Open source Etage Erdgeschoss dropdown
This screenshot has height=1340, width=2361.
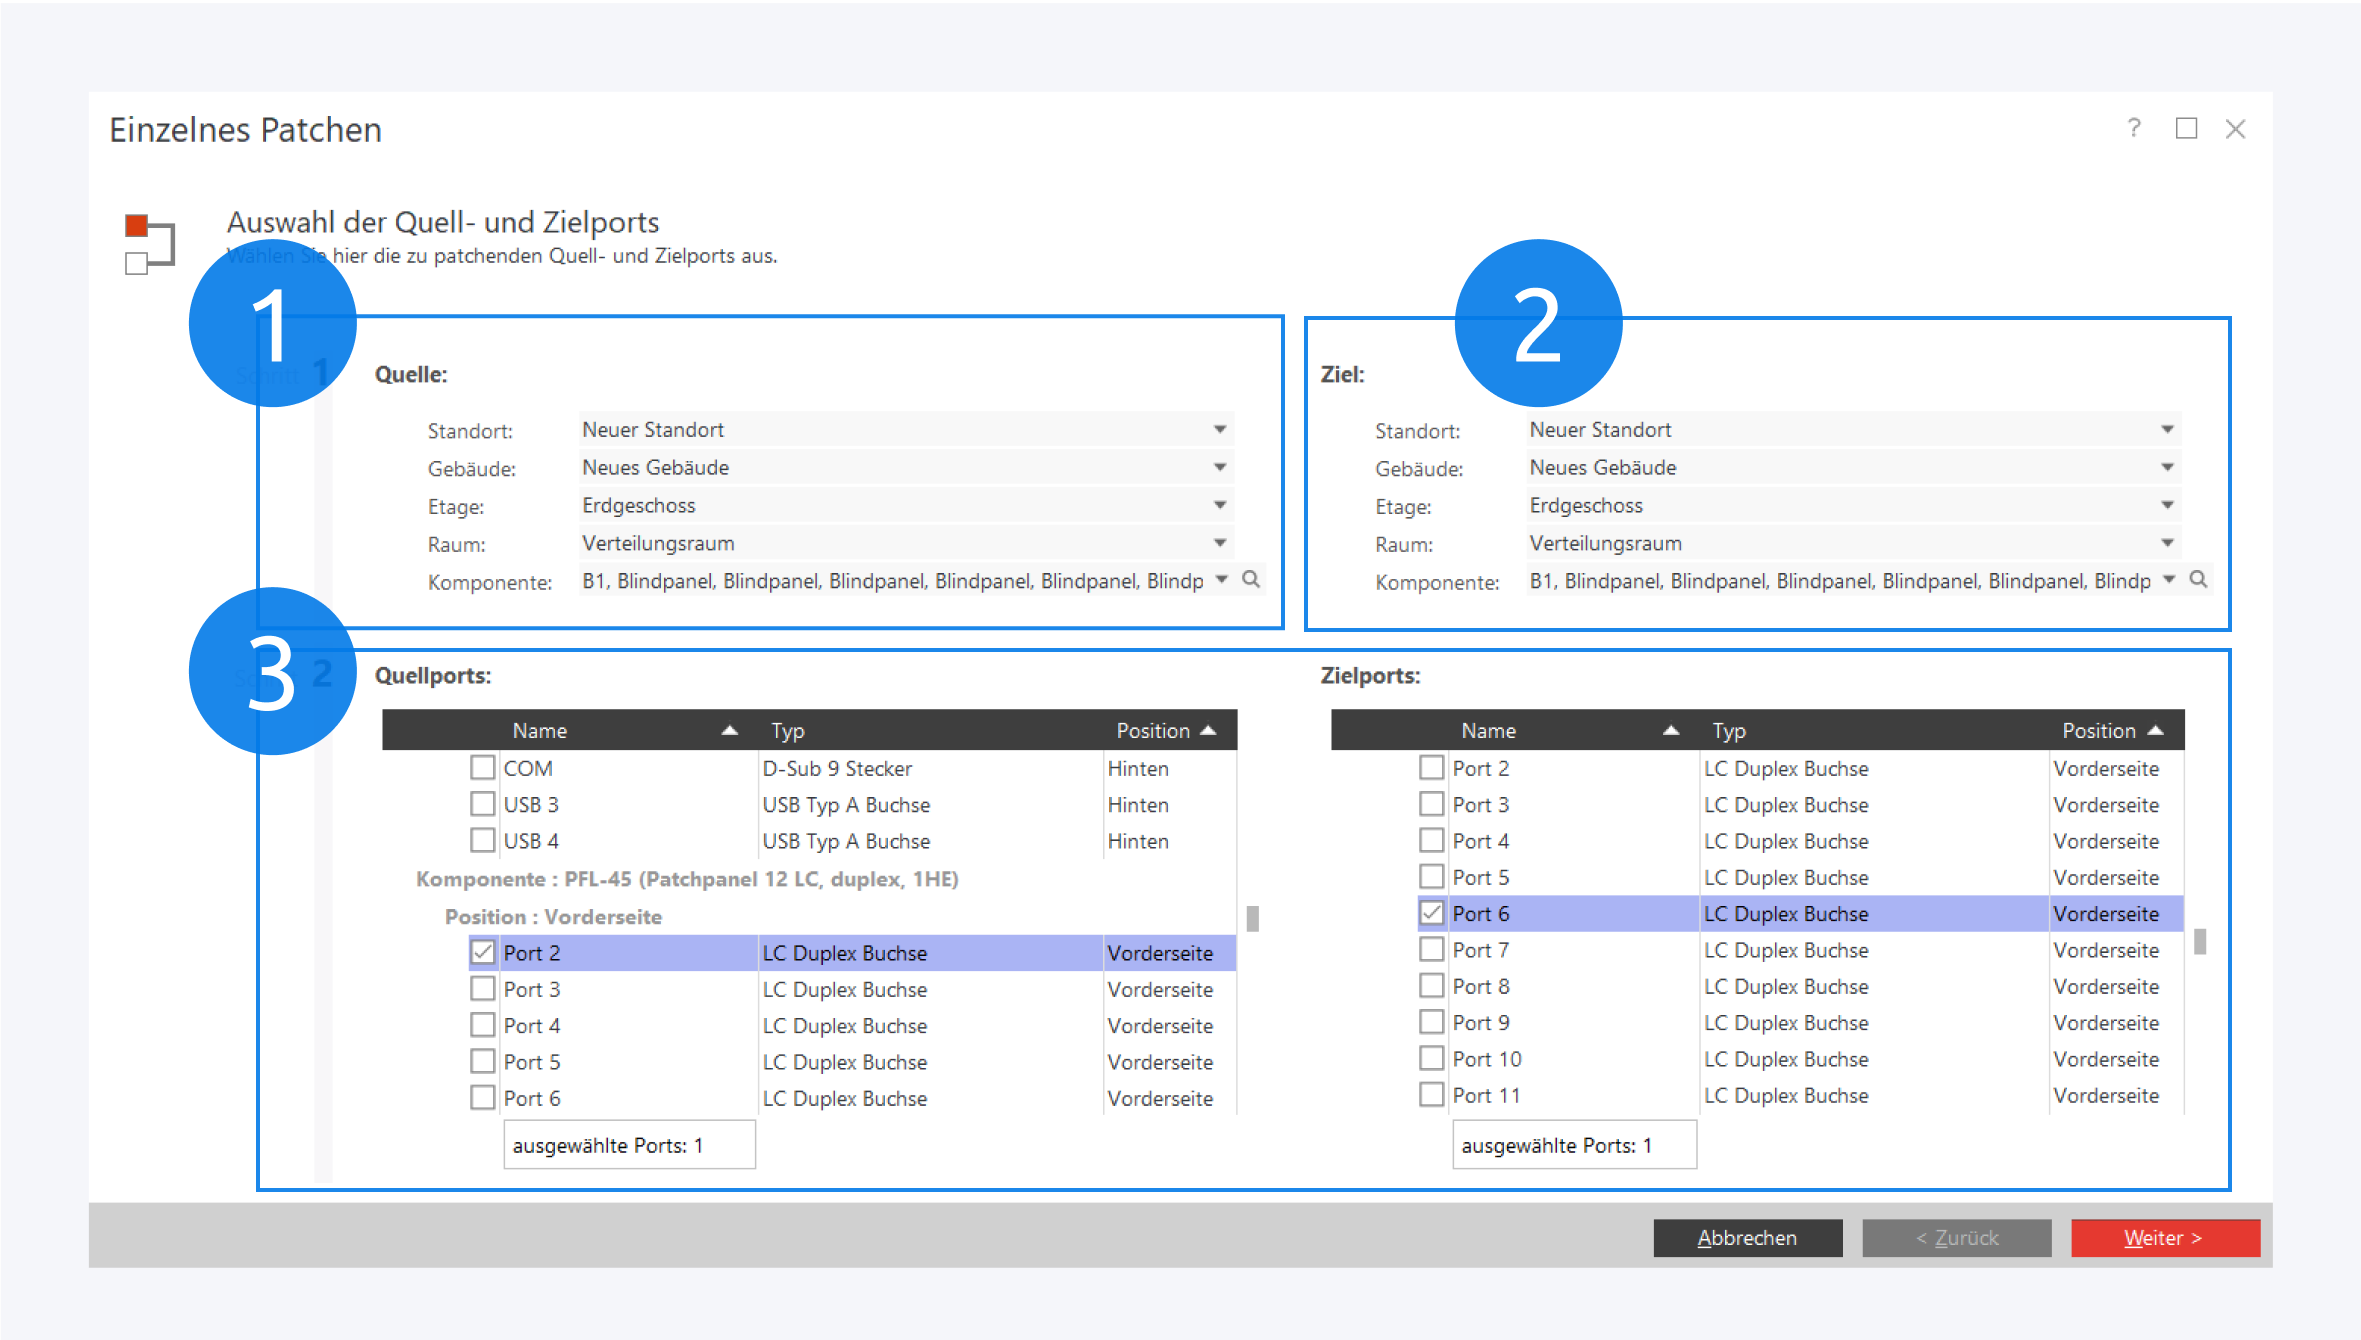tap(1220, 505)
